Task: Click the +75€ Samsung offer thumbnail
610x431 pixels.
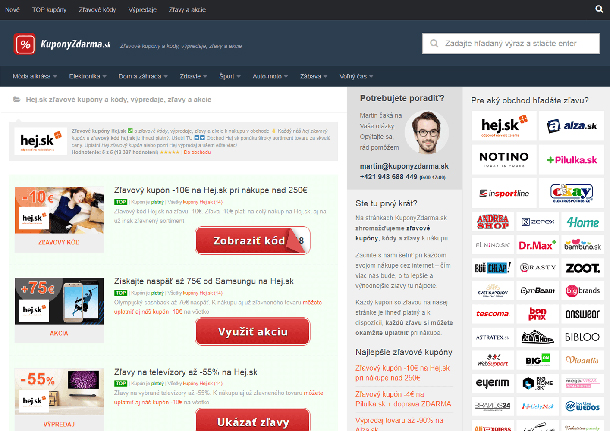Action: click(x=60, y=301)
